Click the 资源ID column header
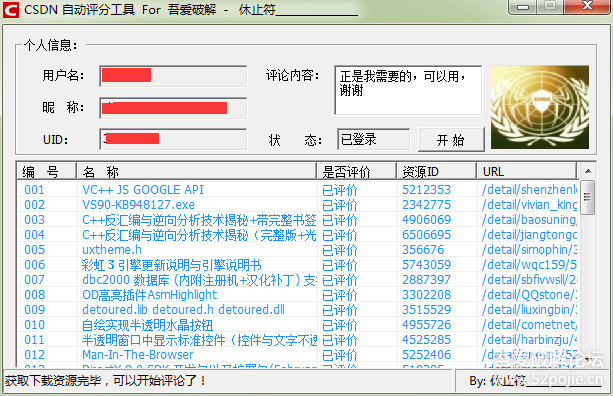 pos(437,172)
